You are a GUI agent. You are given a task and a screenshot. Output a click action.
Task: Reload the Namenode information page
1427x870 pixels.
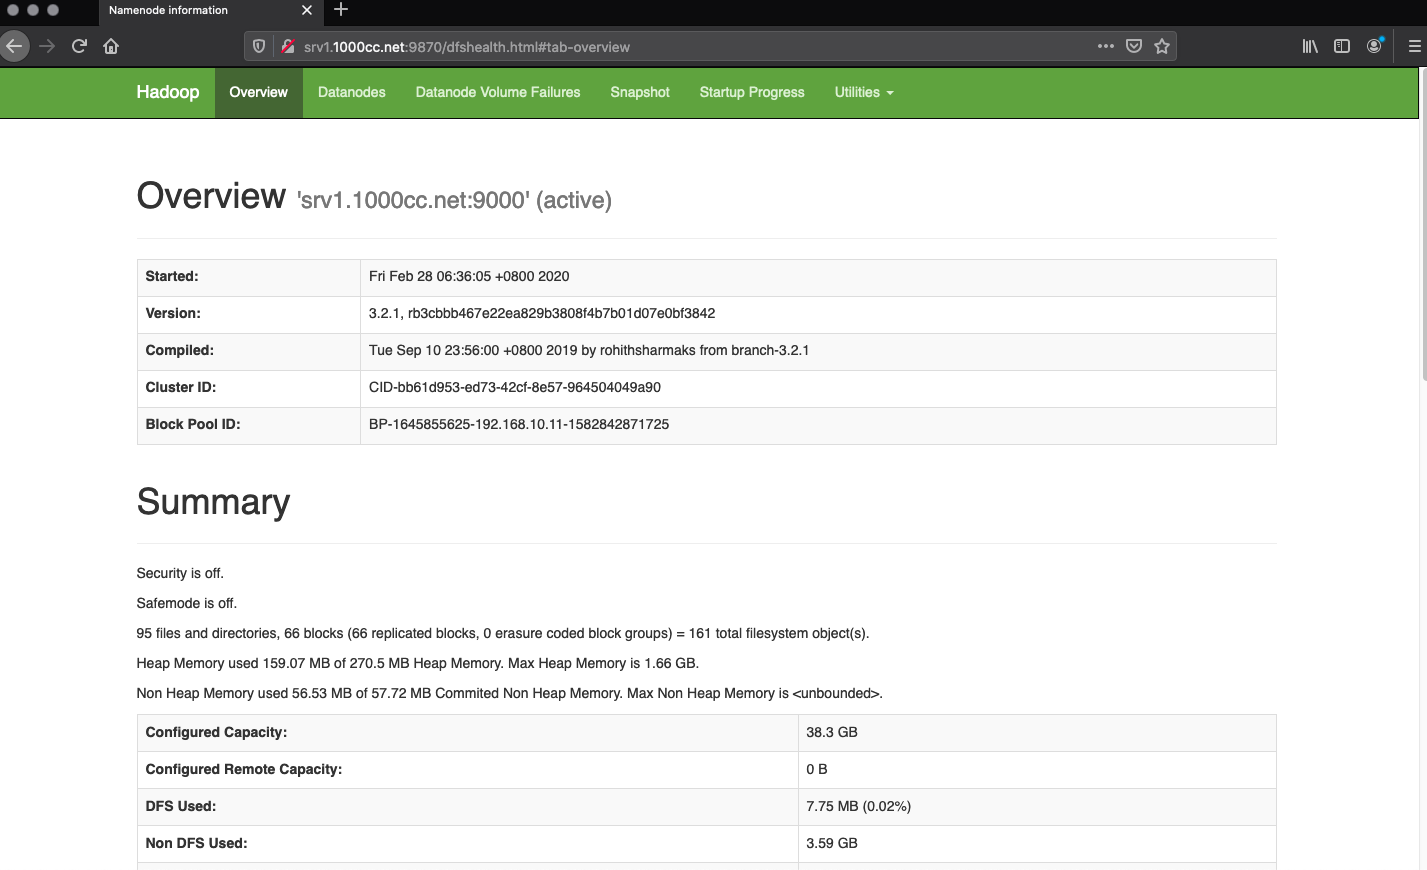point(79,46)
